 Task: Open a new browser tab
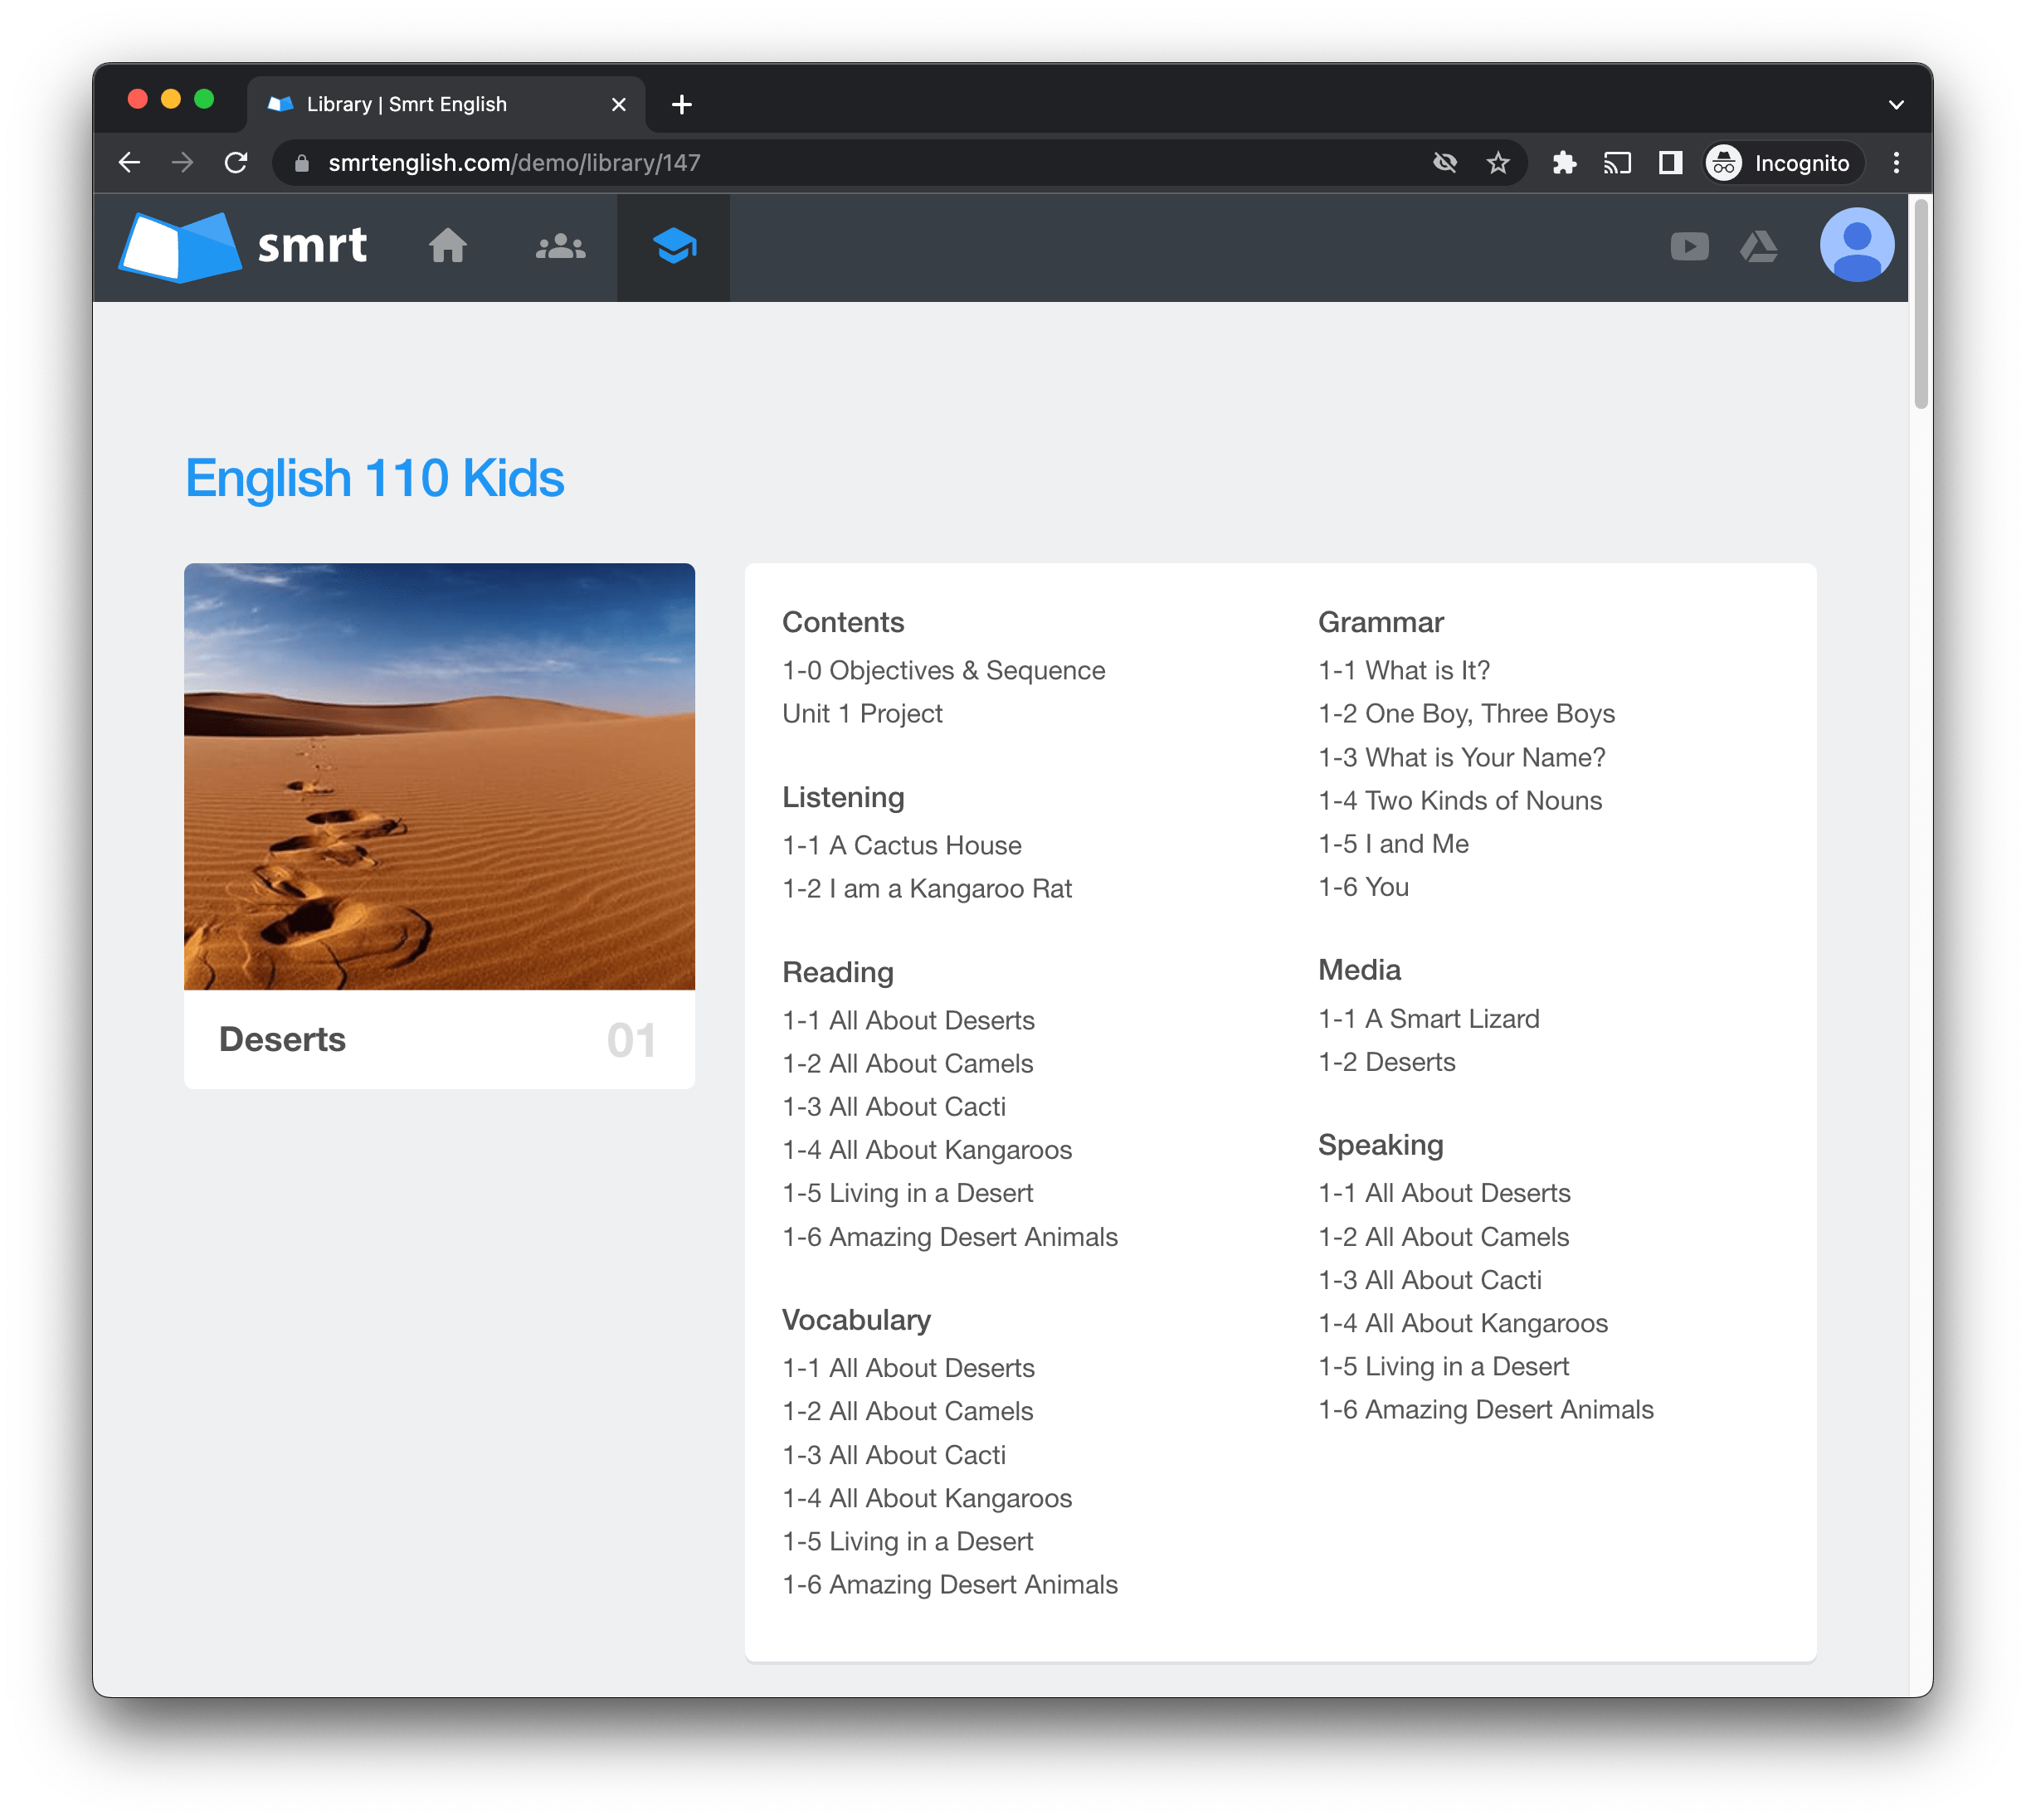[x=682, y=105]
